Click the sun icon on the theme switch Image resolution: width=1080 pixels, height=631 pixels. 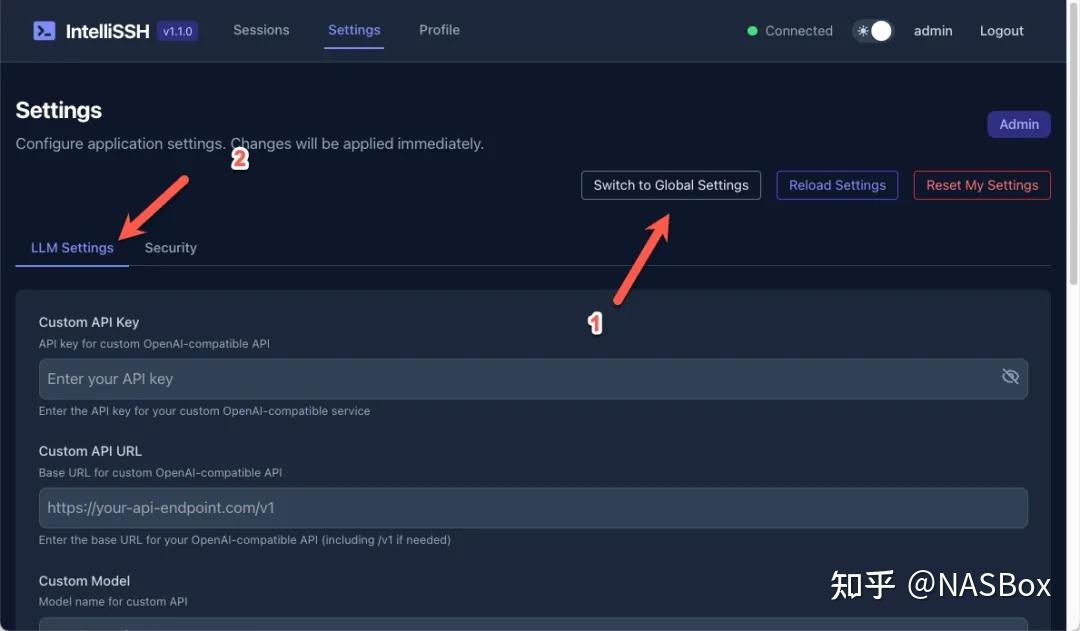point(862,31)
